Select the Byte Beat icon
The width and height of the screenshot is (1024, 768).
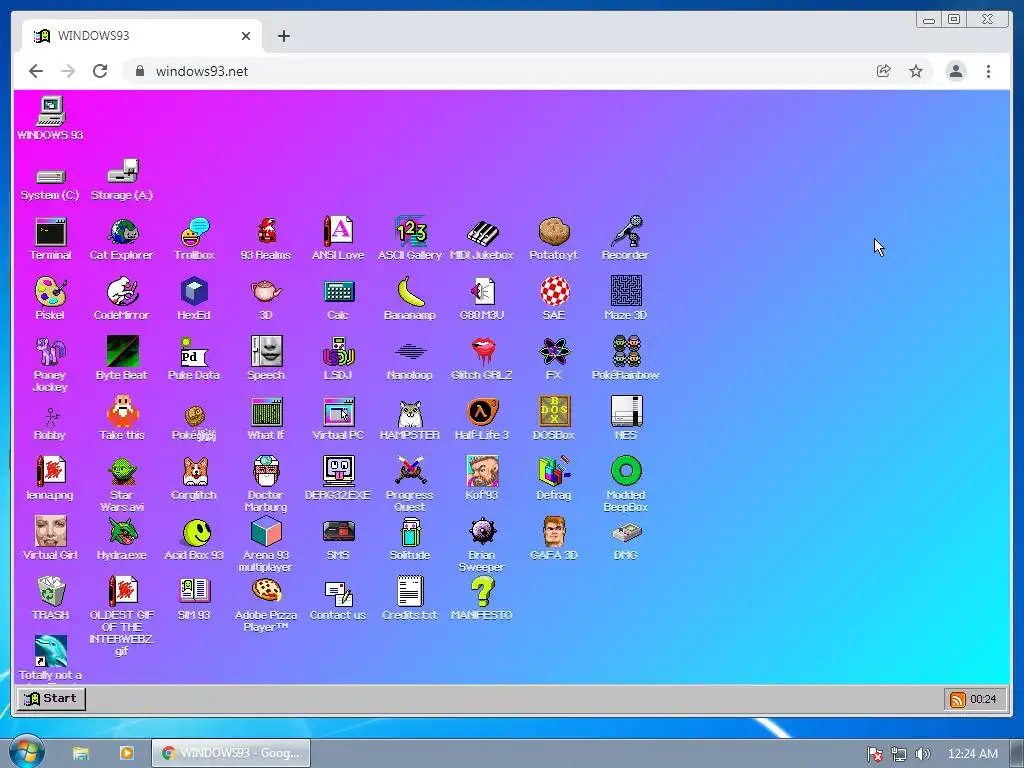pos(122,352)
